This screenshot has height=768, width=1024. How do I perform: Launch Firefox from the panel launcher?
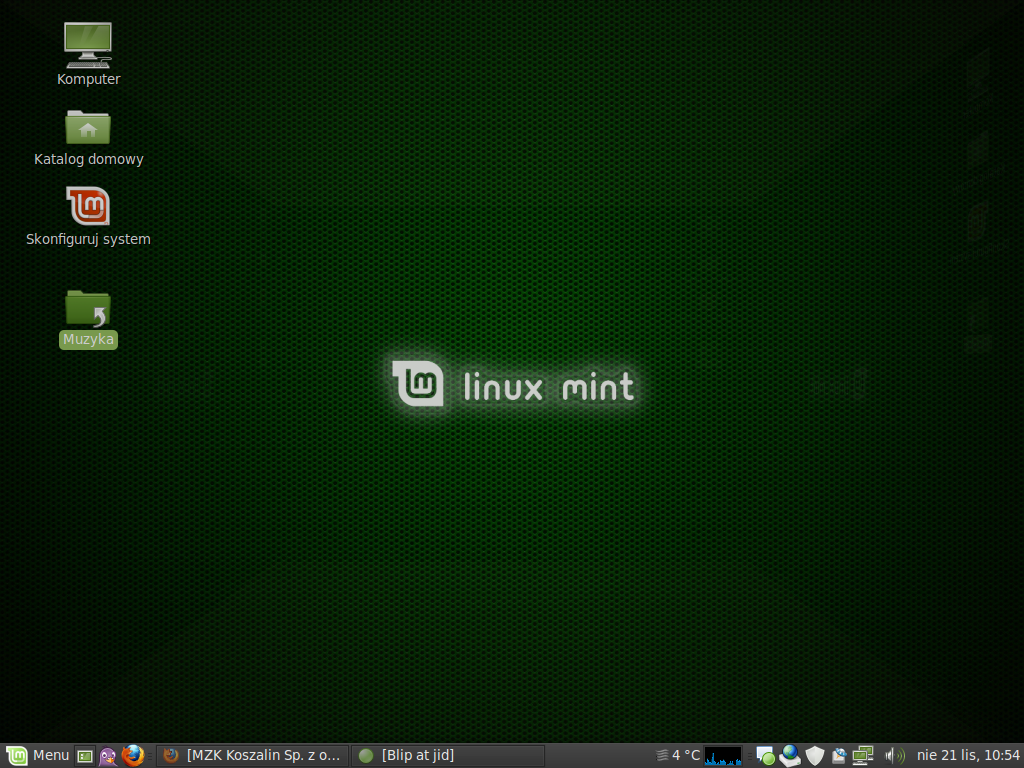(133, 756)
